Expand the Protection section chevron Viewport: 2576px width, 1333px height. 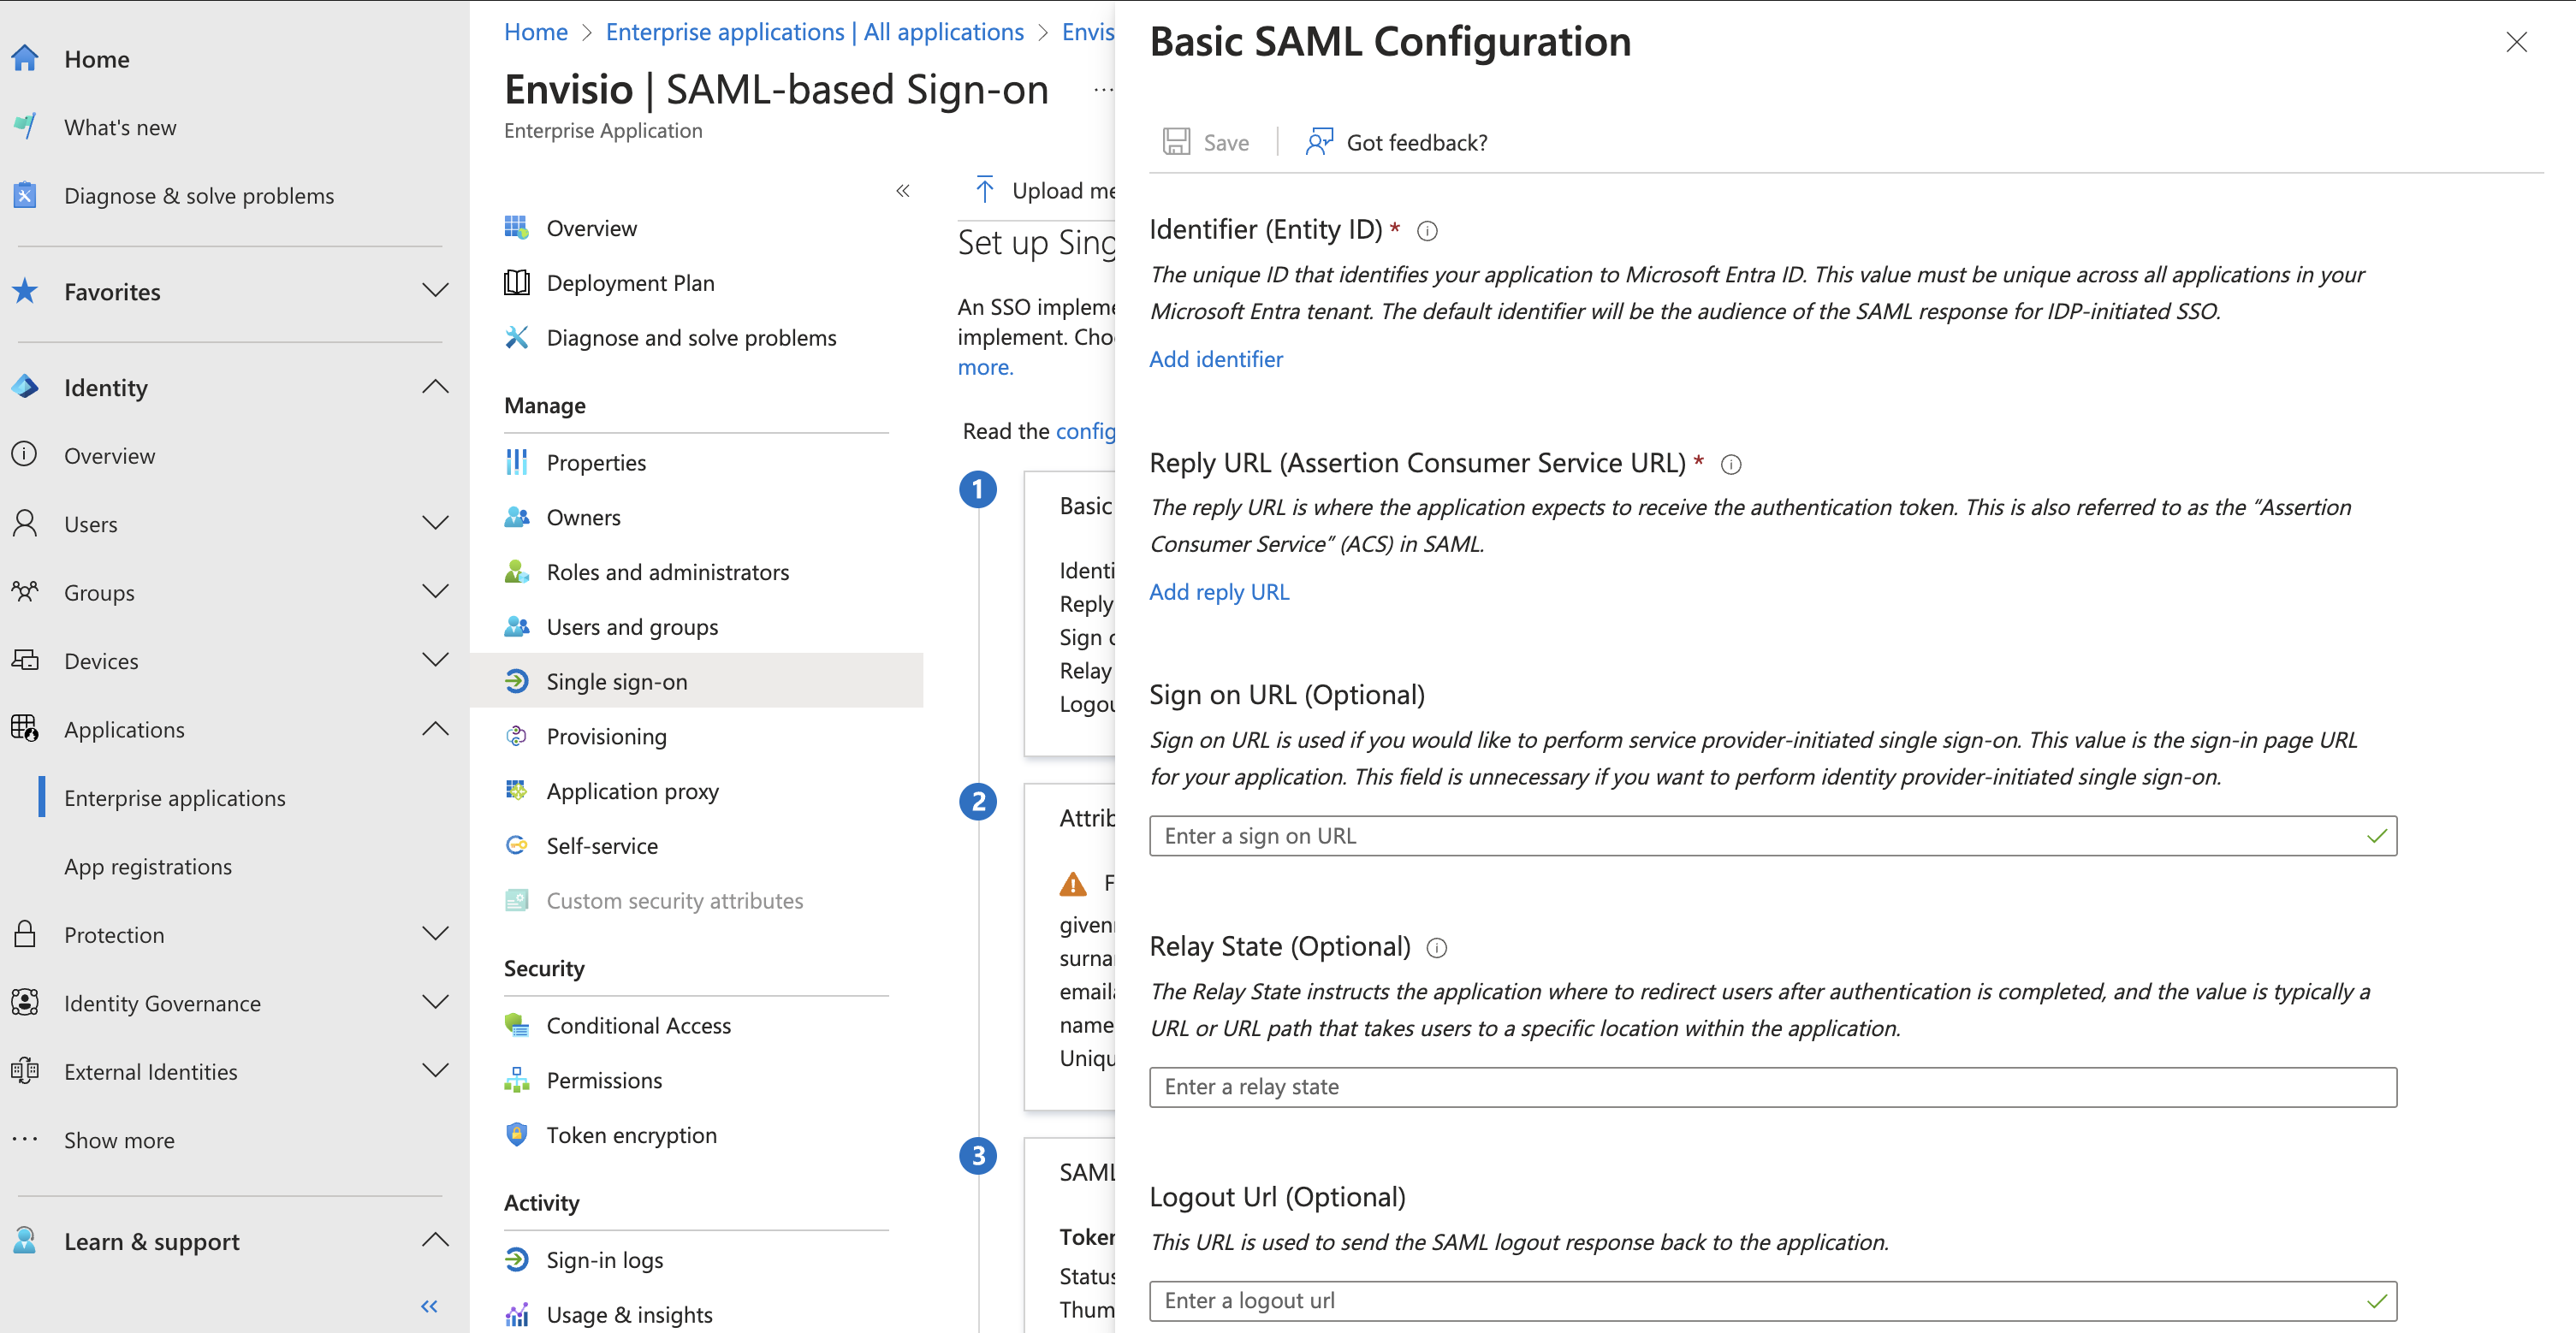coord(435,934)
